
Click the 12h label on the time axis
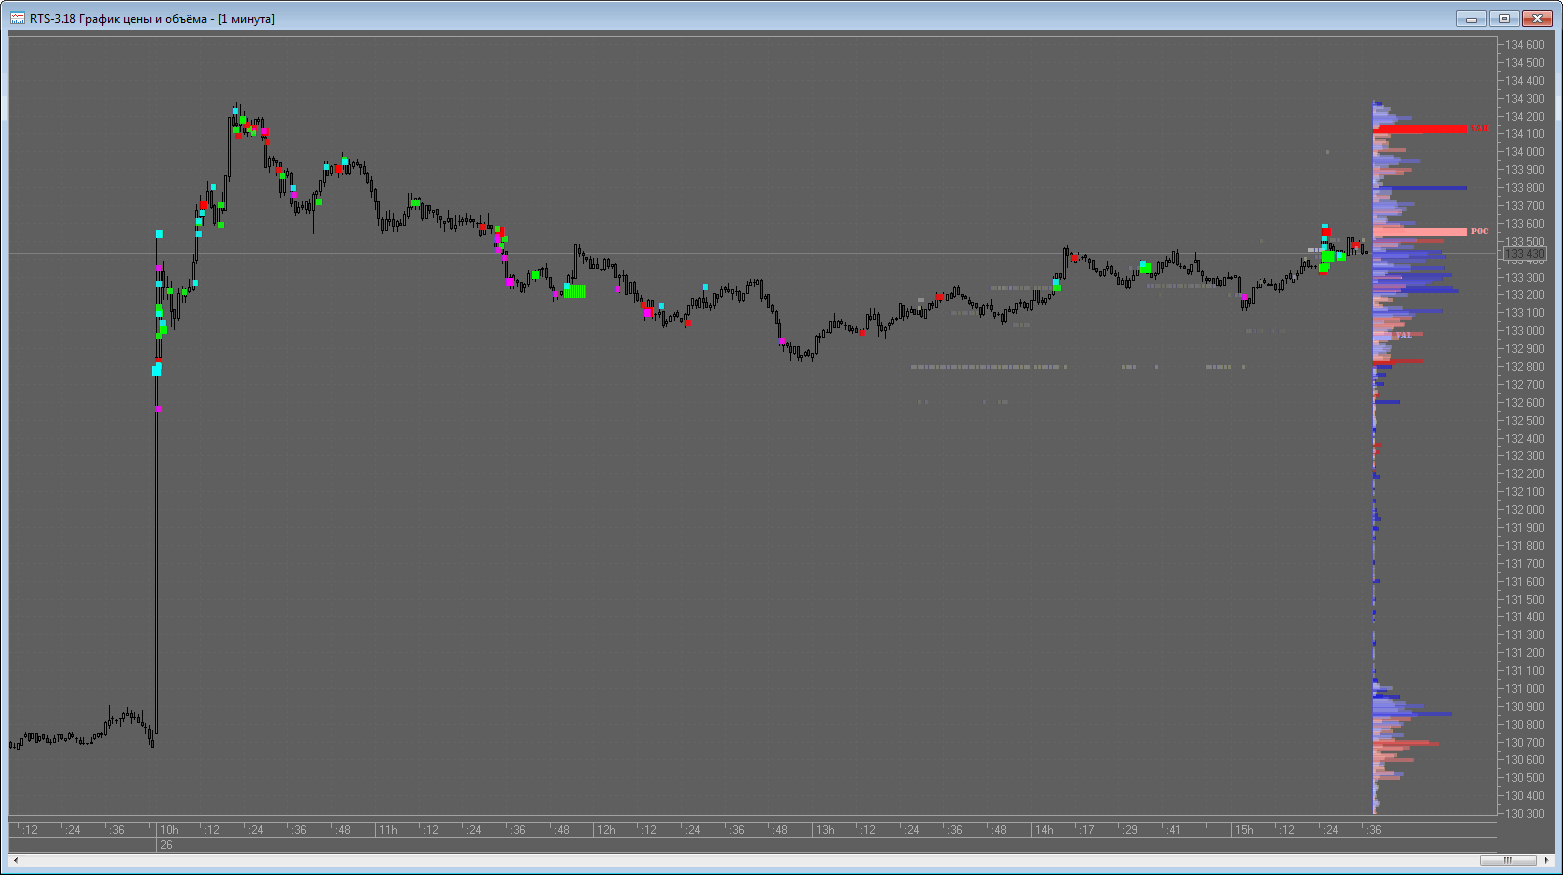tap(606, 830)
